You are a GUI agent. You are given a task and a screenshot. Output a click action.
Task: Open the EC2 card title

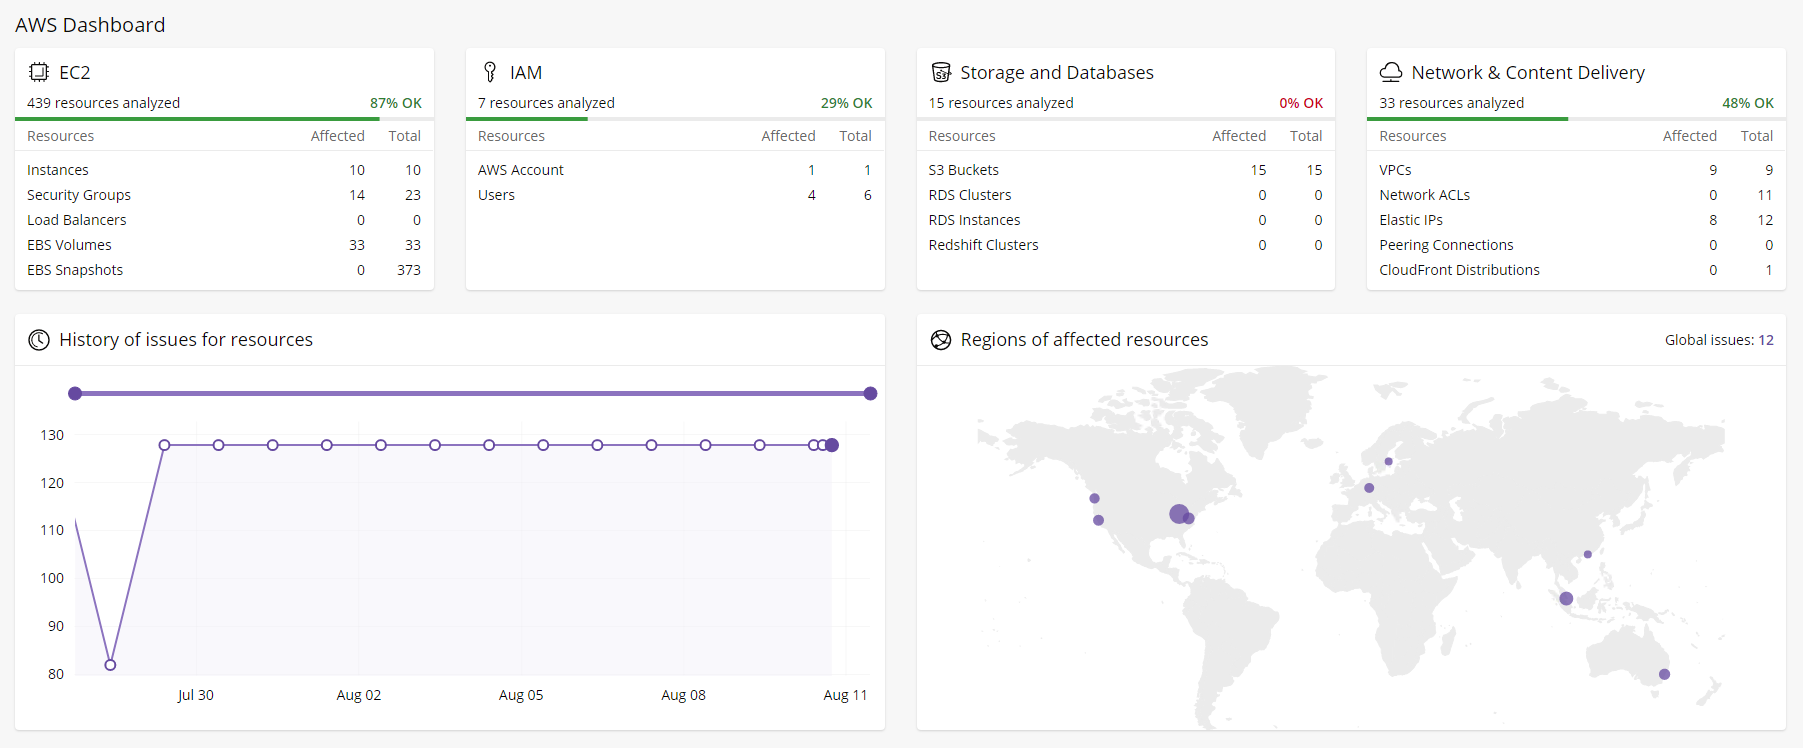75,73
